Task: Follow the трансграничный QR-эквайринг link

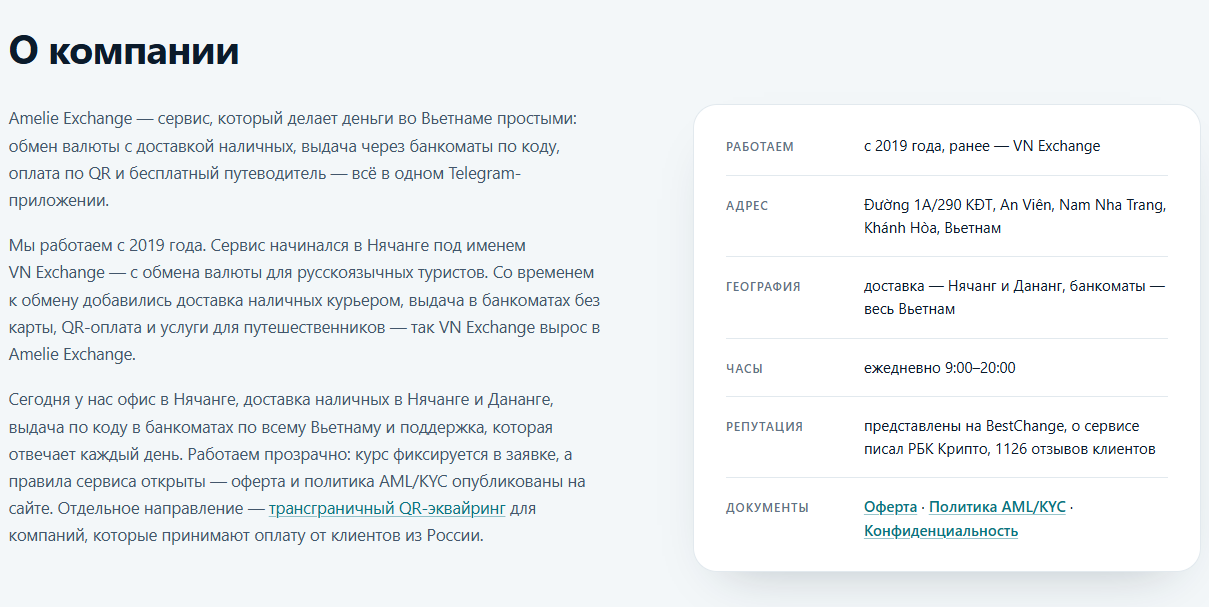Action: point(387,508)
